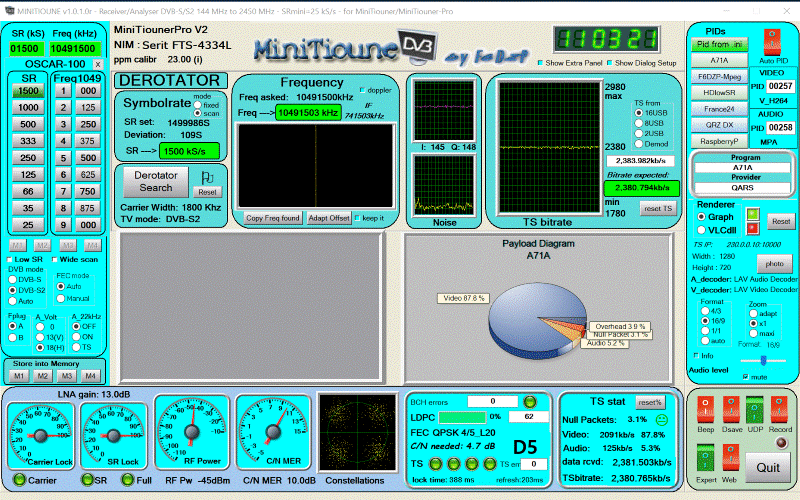This screenshot has height=500, width=800.
Task: Pick the 750 frequency button
Action: pyautogui.click(x=88, y=191)
